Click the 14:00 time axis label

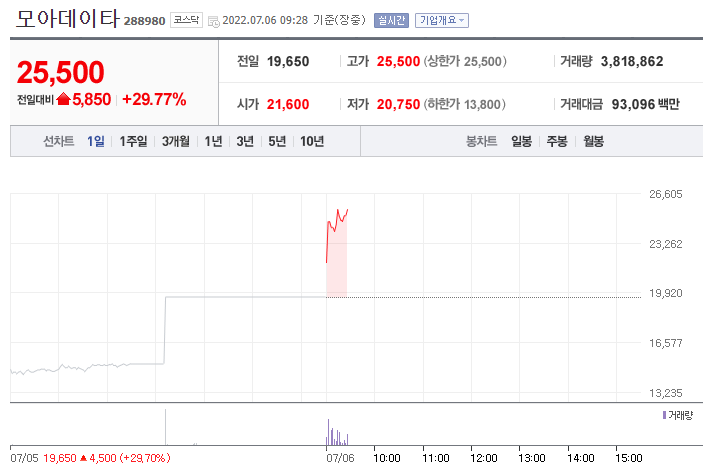(x=581, y=458)
